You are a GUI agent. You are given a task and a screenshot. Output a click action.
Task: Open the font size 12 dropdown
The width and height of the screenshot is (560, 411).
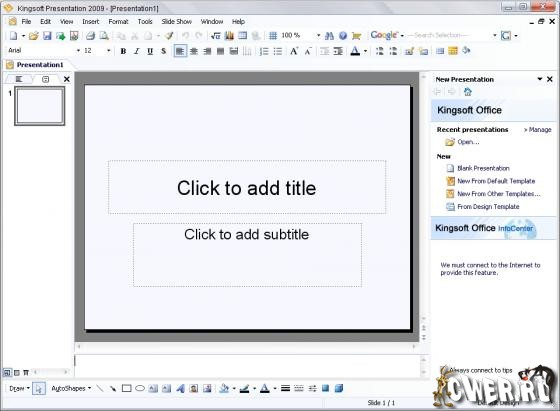click(x=109, y=51)
